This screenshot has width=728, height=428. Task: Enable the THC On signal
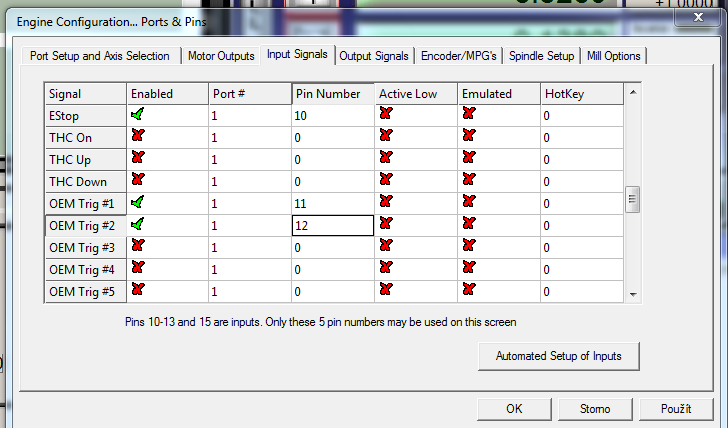(x=138, y=136)
